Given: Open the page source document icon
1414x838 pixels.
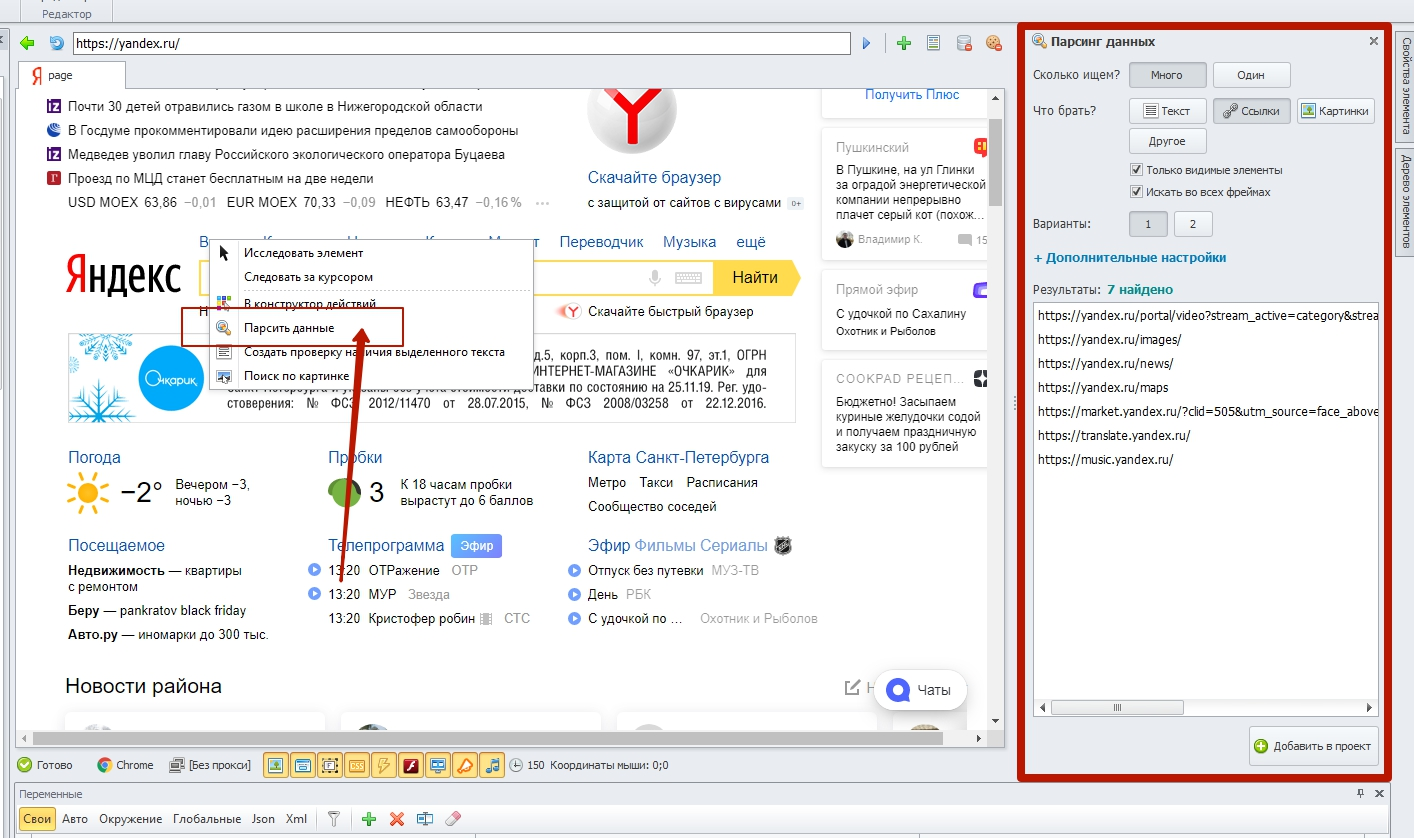Looking at the screenshot, I should pos(933,43).
